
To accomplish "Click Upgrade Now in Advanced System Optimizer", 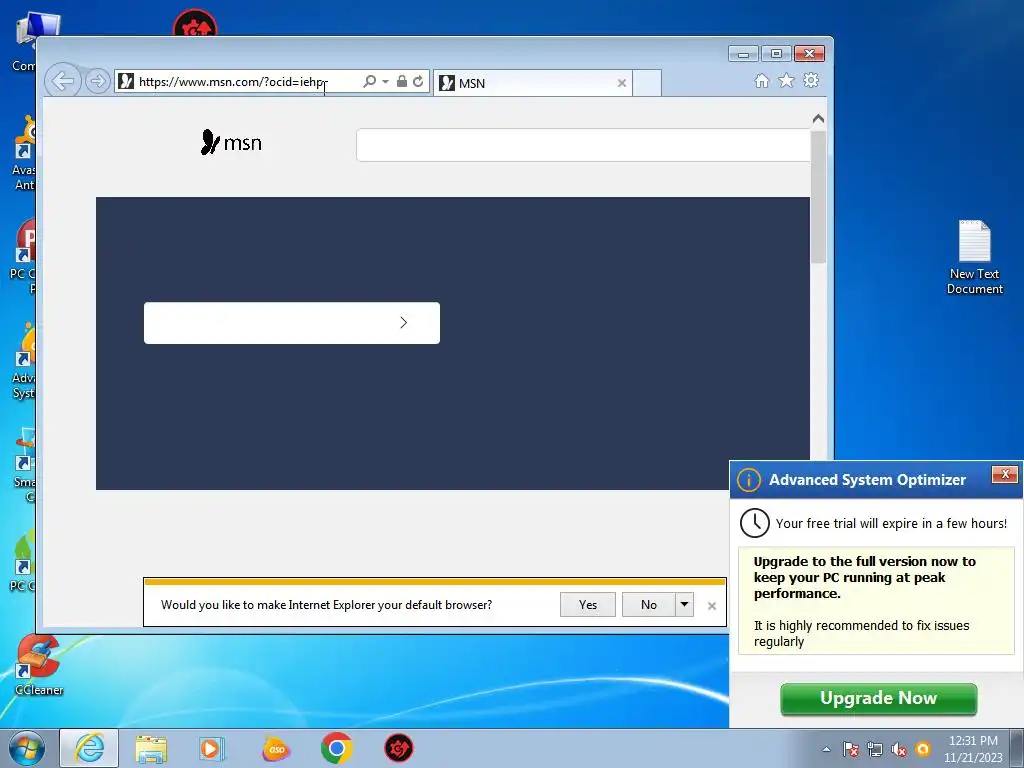I will point(878,699).
